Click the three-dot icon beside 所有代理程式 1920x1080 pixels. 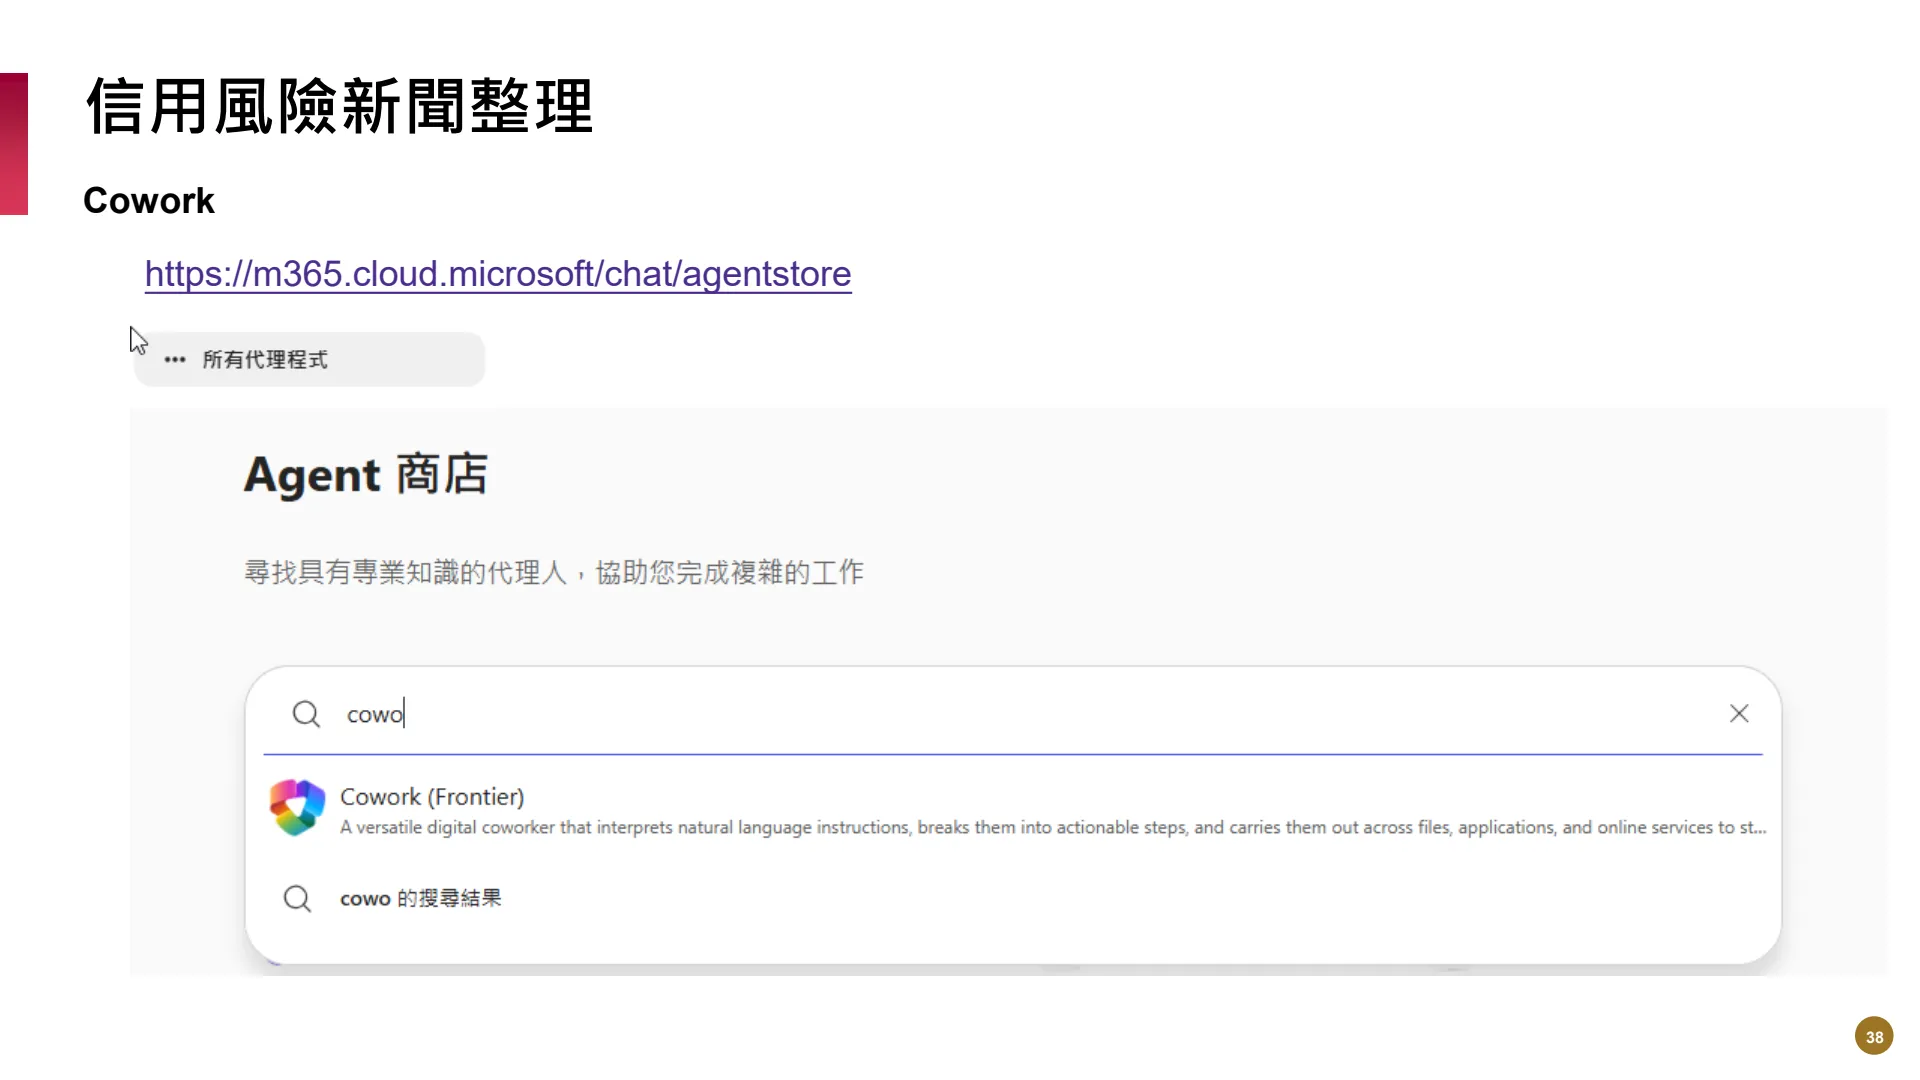pos(175,360)
